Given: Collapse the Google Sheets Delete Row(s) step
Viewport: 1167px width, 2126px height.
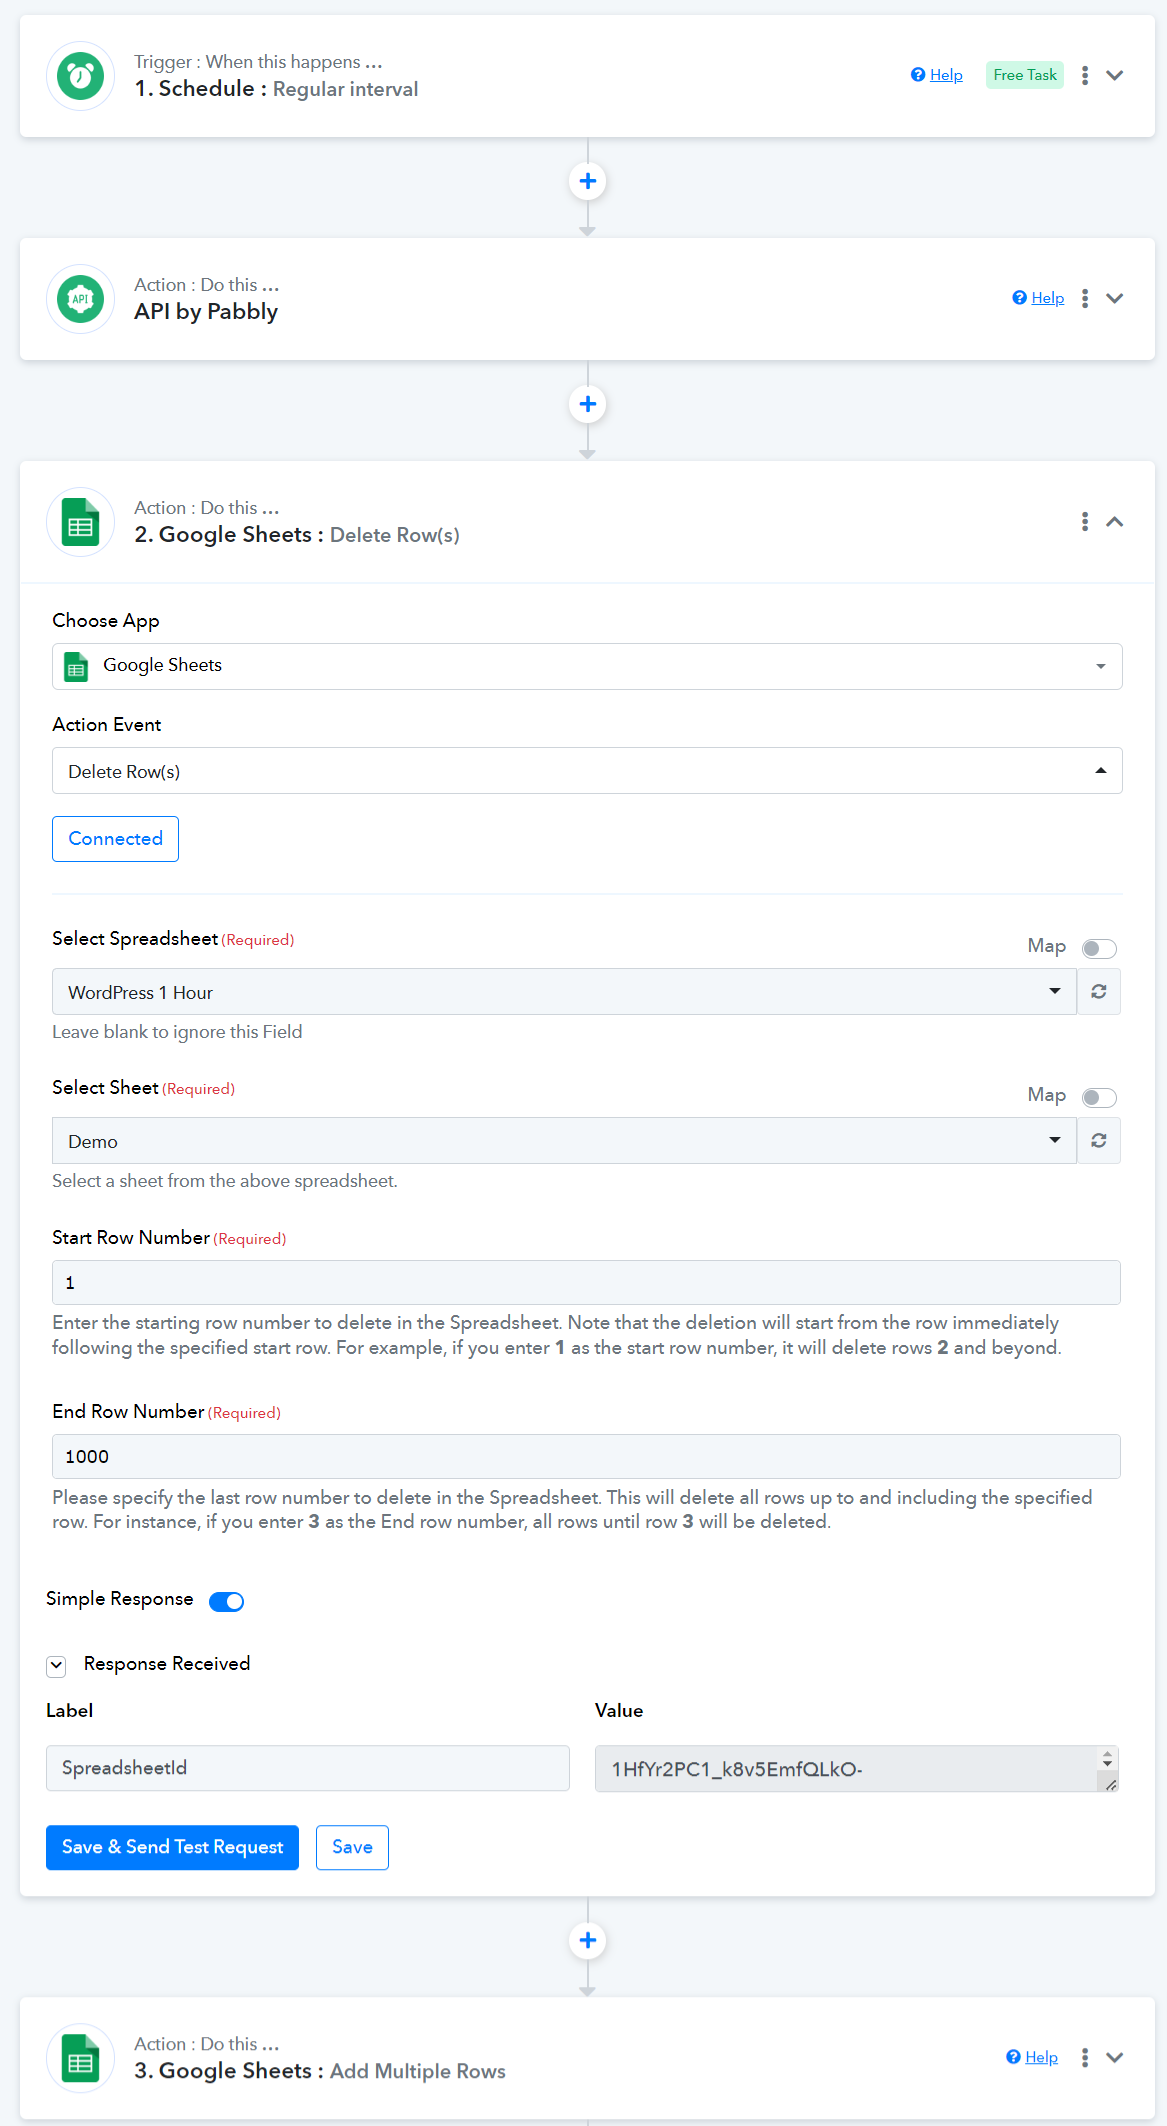Looking at the screenshot, I should click(1115, 522).
